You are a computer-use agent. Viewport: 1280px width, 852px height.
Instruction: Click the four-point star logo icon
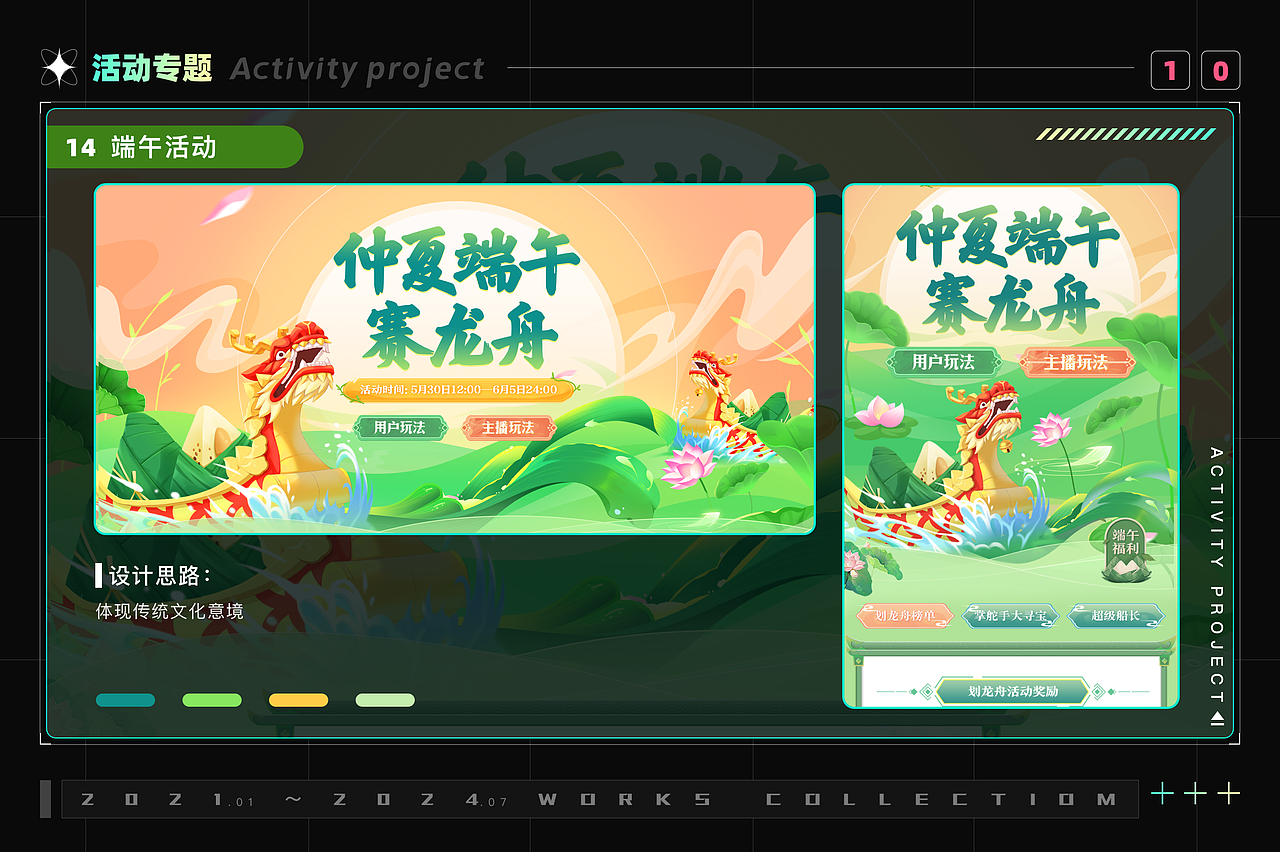[59, 68]
